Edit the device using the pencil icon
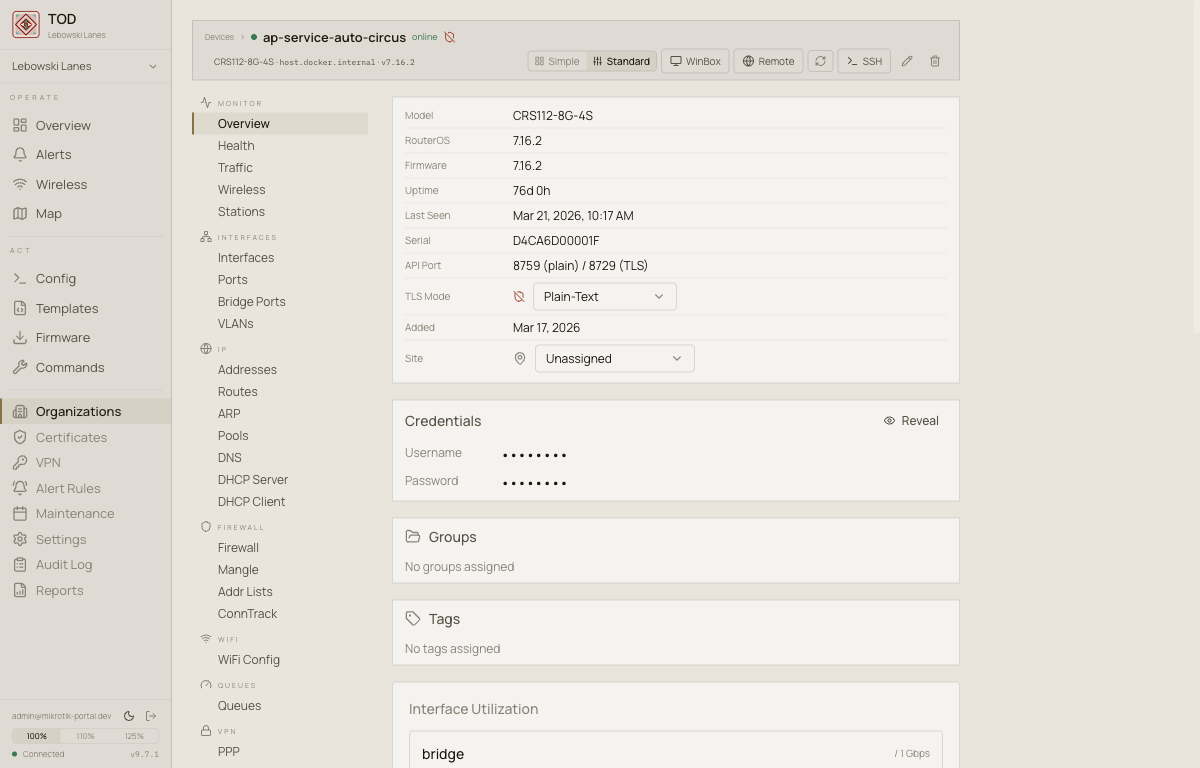Viewport: 1200px width, 768px height. (907, 61)
